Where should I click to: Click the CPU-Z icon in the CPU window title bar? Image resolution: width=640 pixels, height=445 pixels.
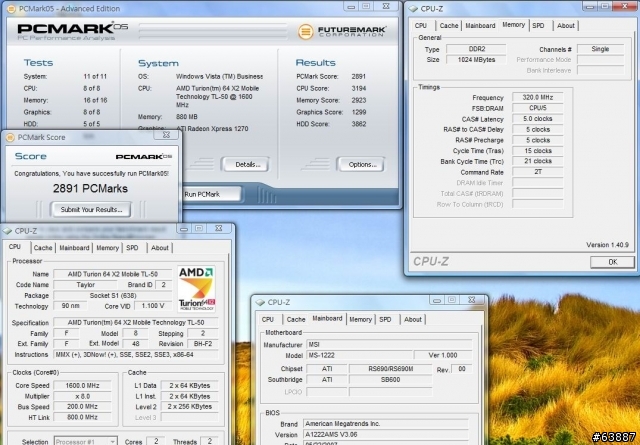click(x=7, y=231)
